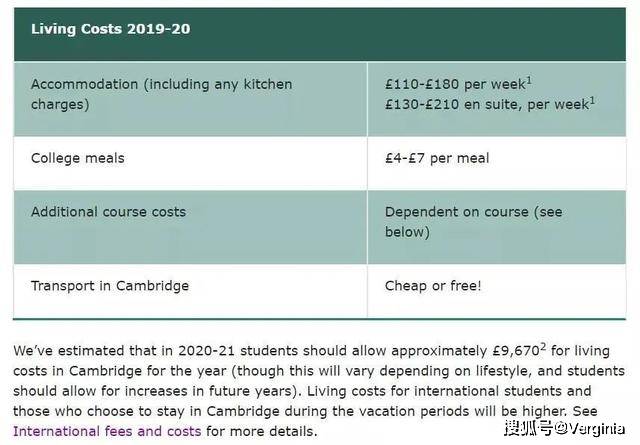Click the Living Costs 2019-20 table header

(320, 35)
